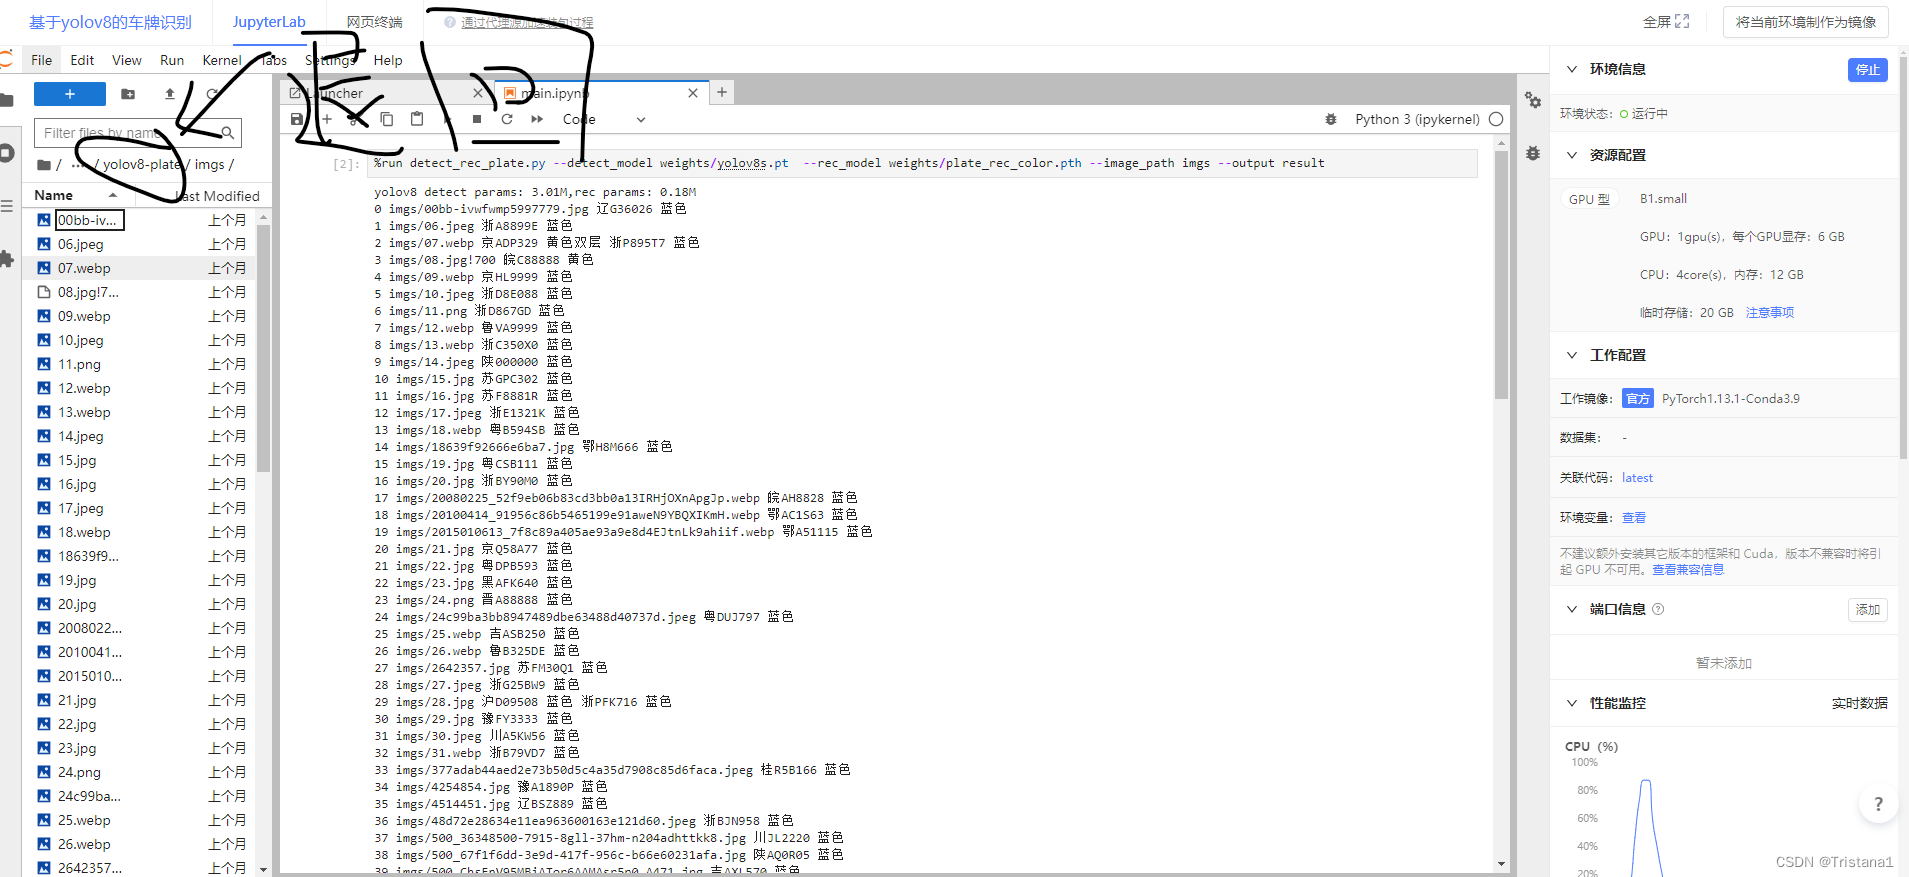
Task: Open the File menu
Action: [x=41, y=60]
